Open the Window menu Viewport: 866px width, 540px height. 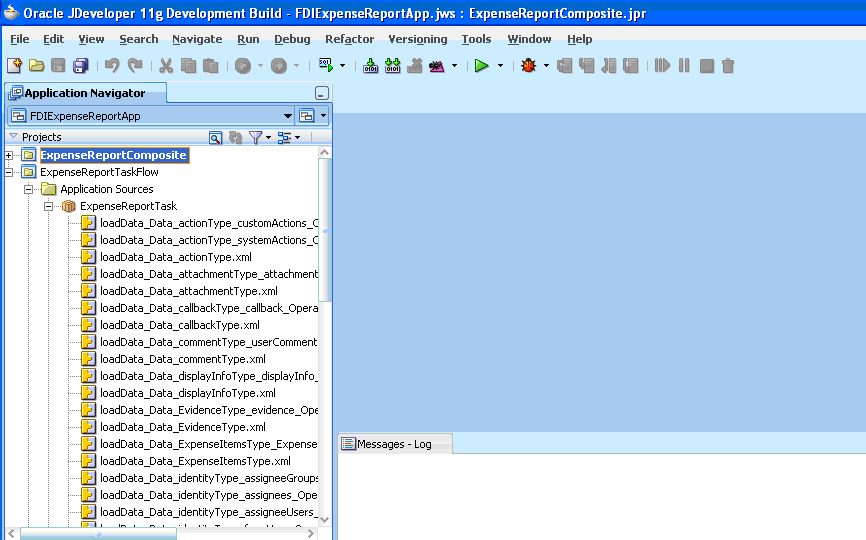coord(529,39)
